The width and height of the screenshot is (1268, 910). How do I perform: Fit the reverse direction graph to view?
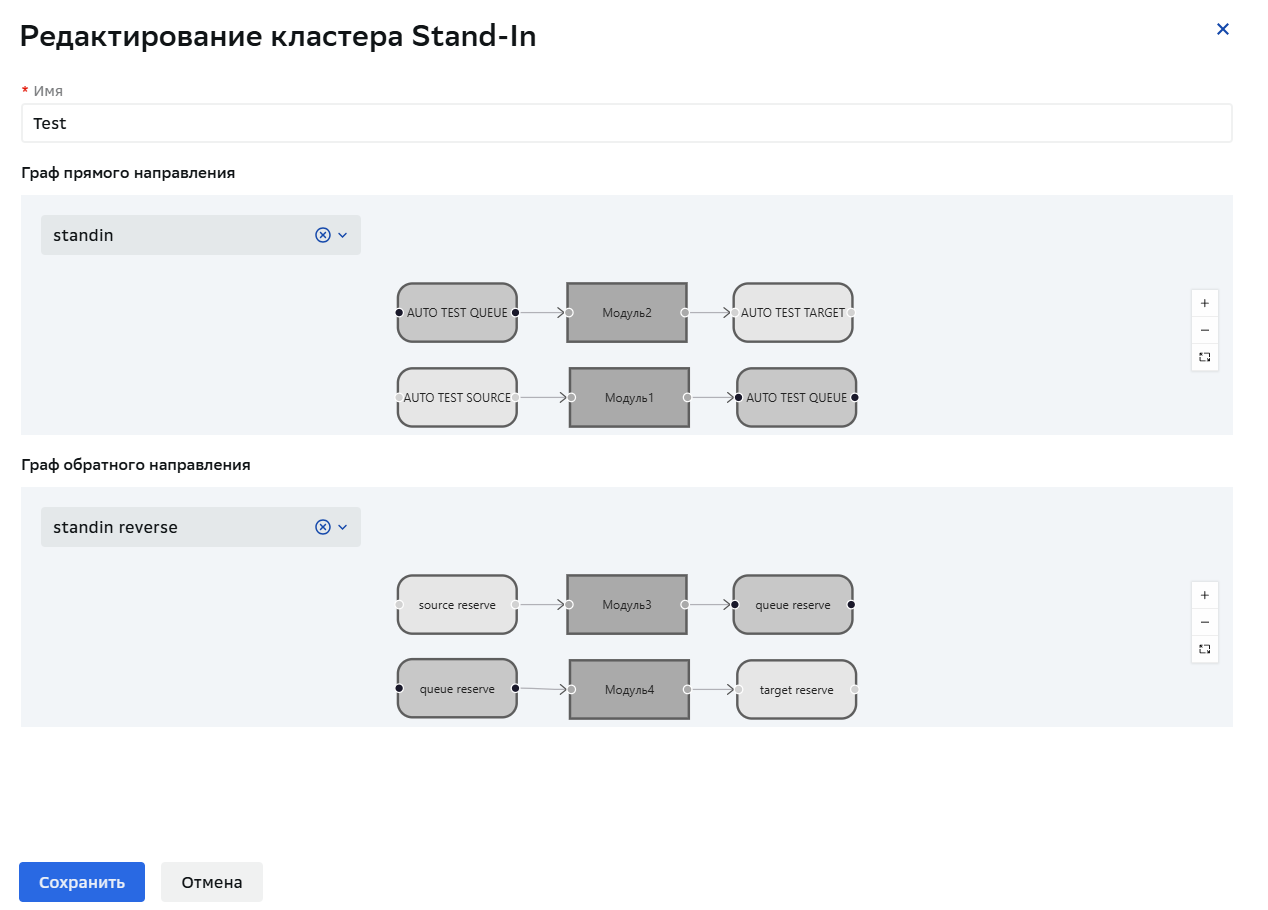1205,649
